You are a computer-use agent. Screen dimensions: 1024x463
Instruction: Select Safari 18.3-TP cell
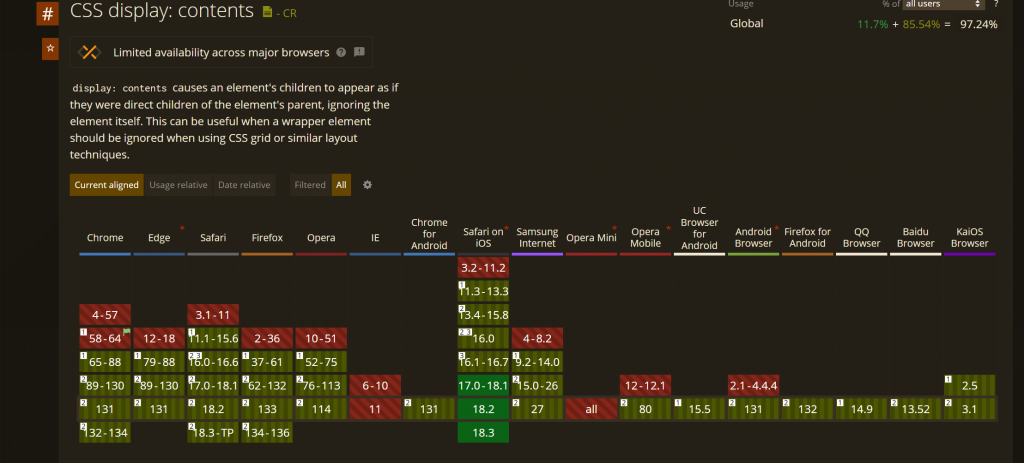click(214, 432)
